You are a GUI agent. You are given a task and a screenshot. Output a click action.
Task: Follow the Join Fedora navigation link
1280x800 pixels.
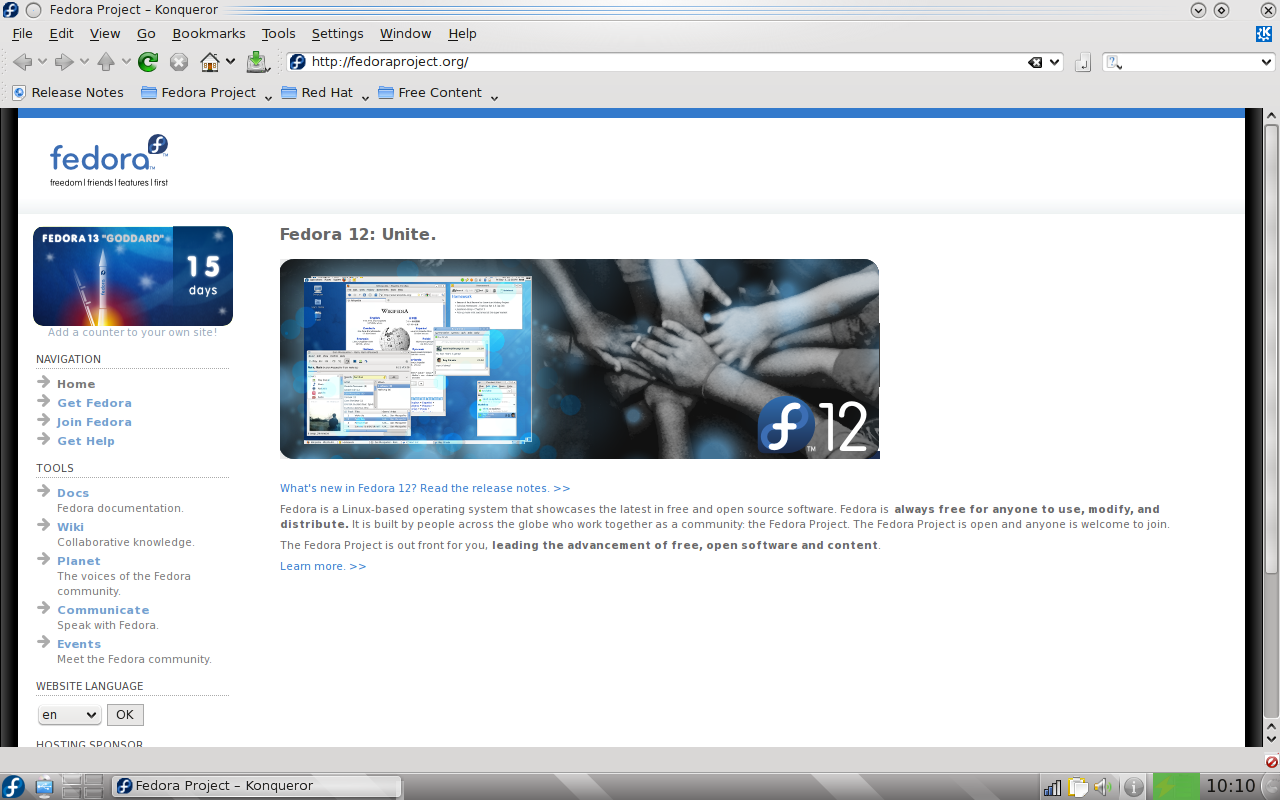pyautogui.click(x=94, y=422)
